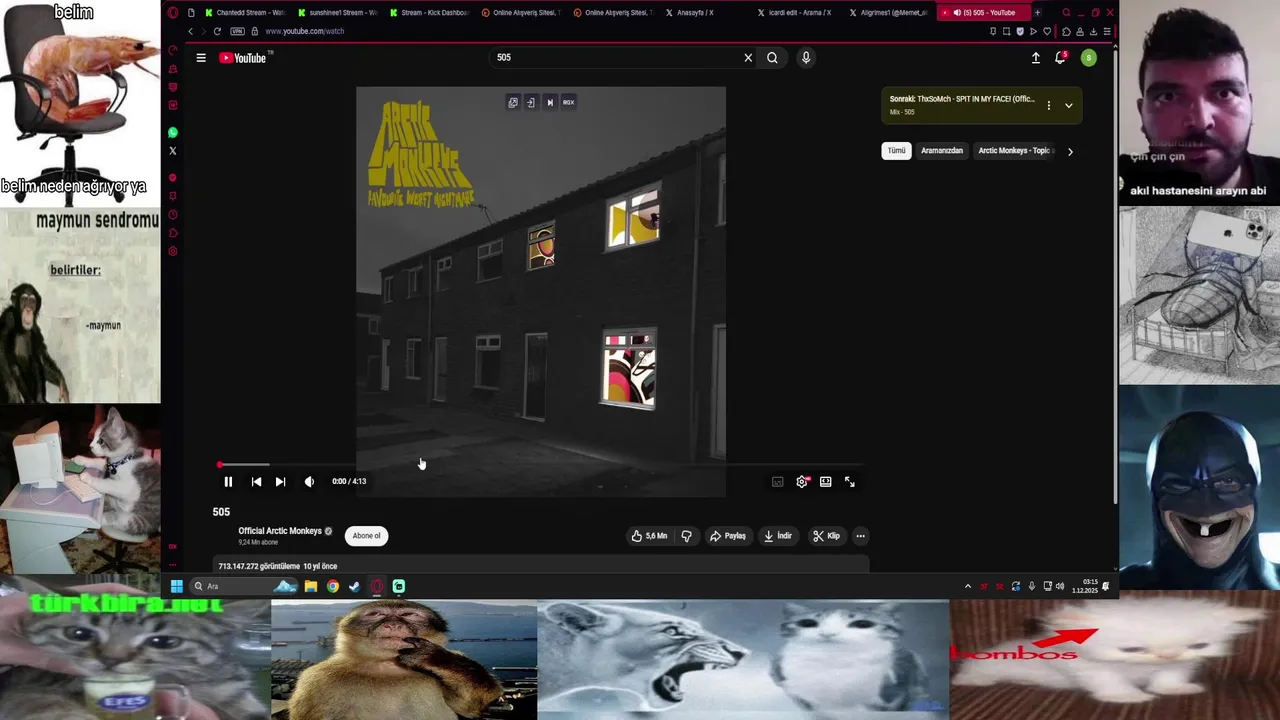Open Official Arctic Monkeys channel
Viewport: 1280px width, 720px height.
280,531
